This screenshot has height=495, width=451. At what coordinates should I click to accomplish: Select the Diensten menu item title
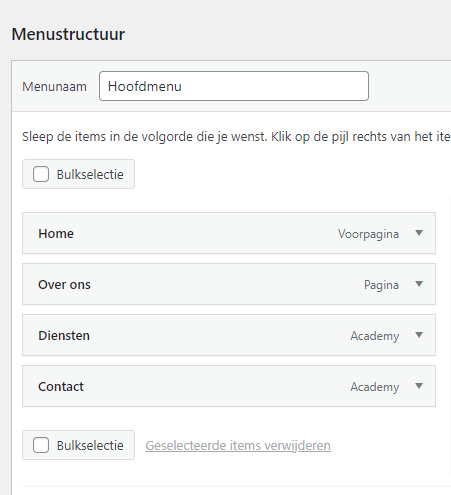pyautogui.click(x=64, y=335)
